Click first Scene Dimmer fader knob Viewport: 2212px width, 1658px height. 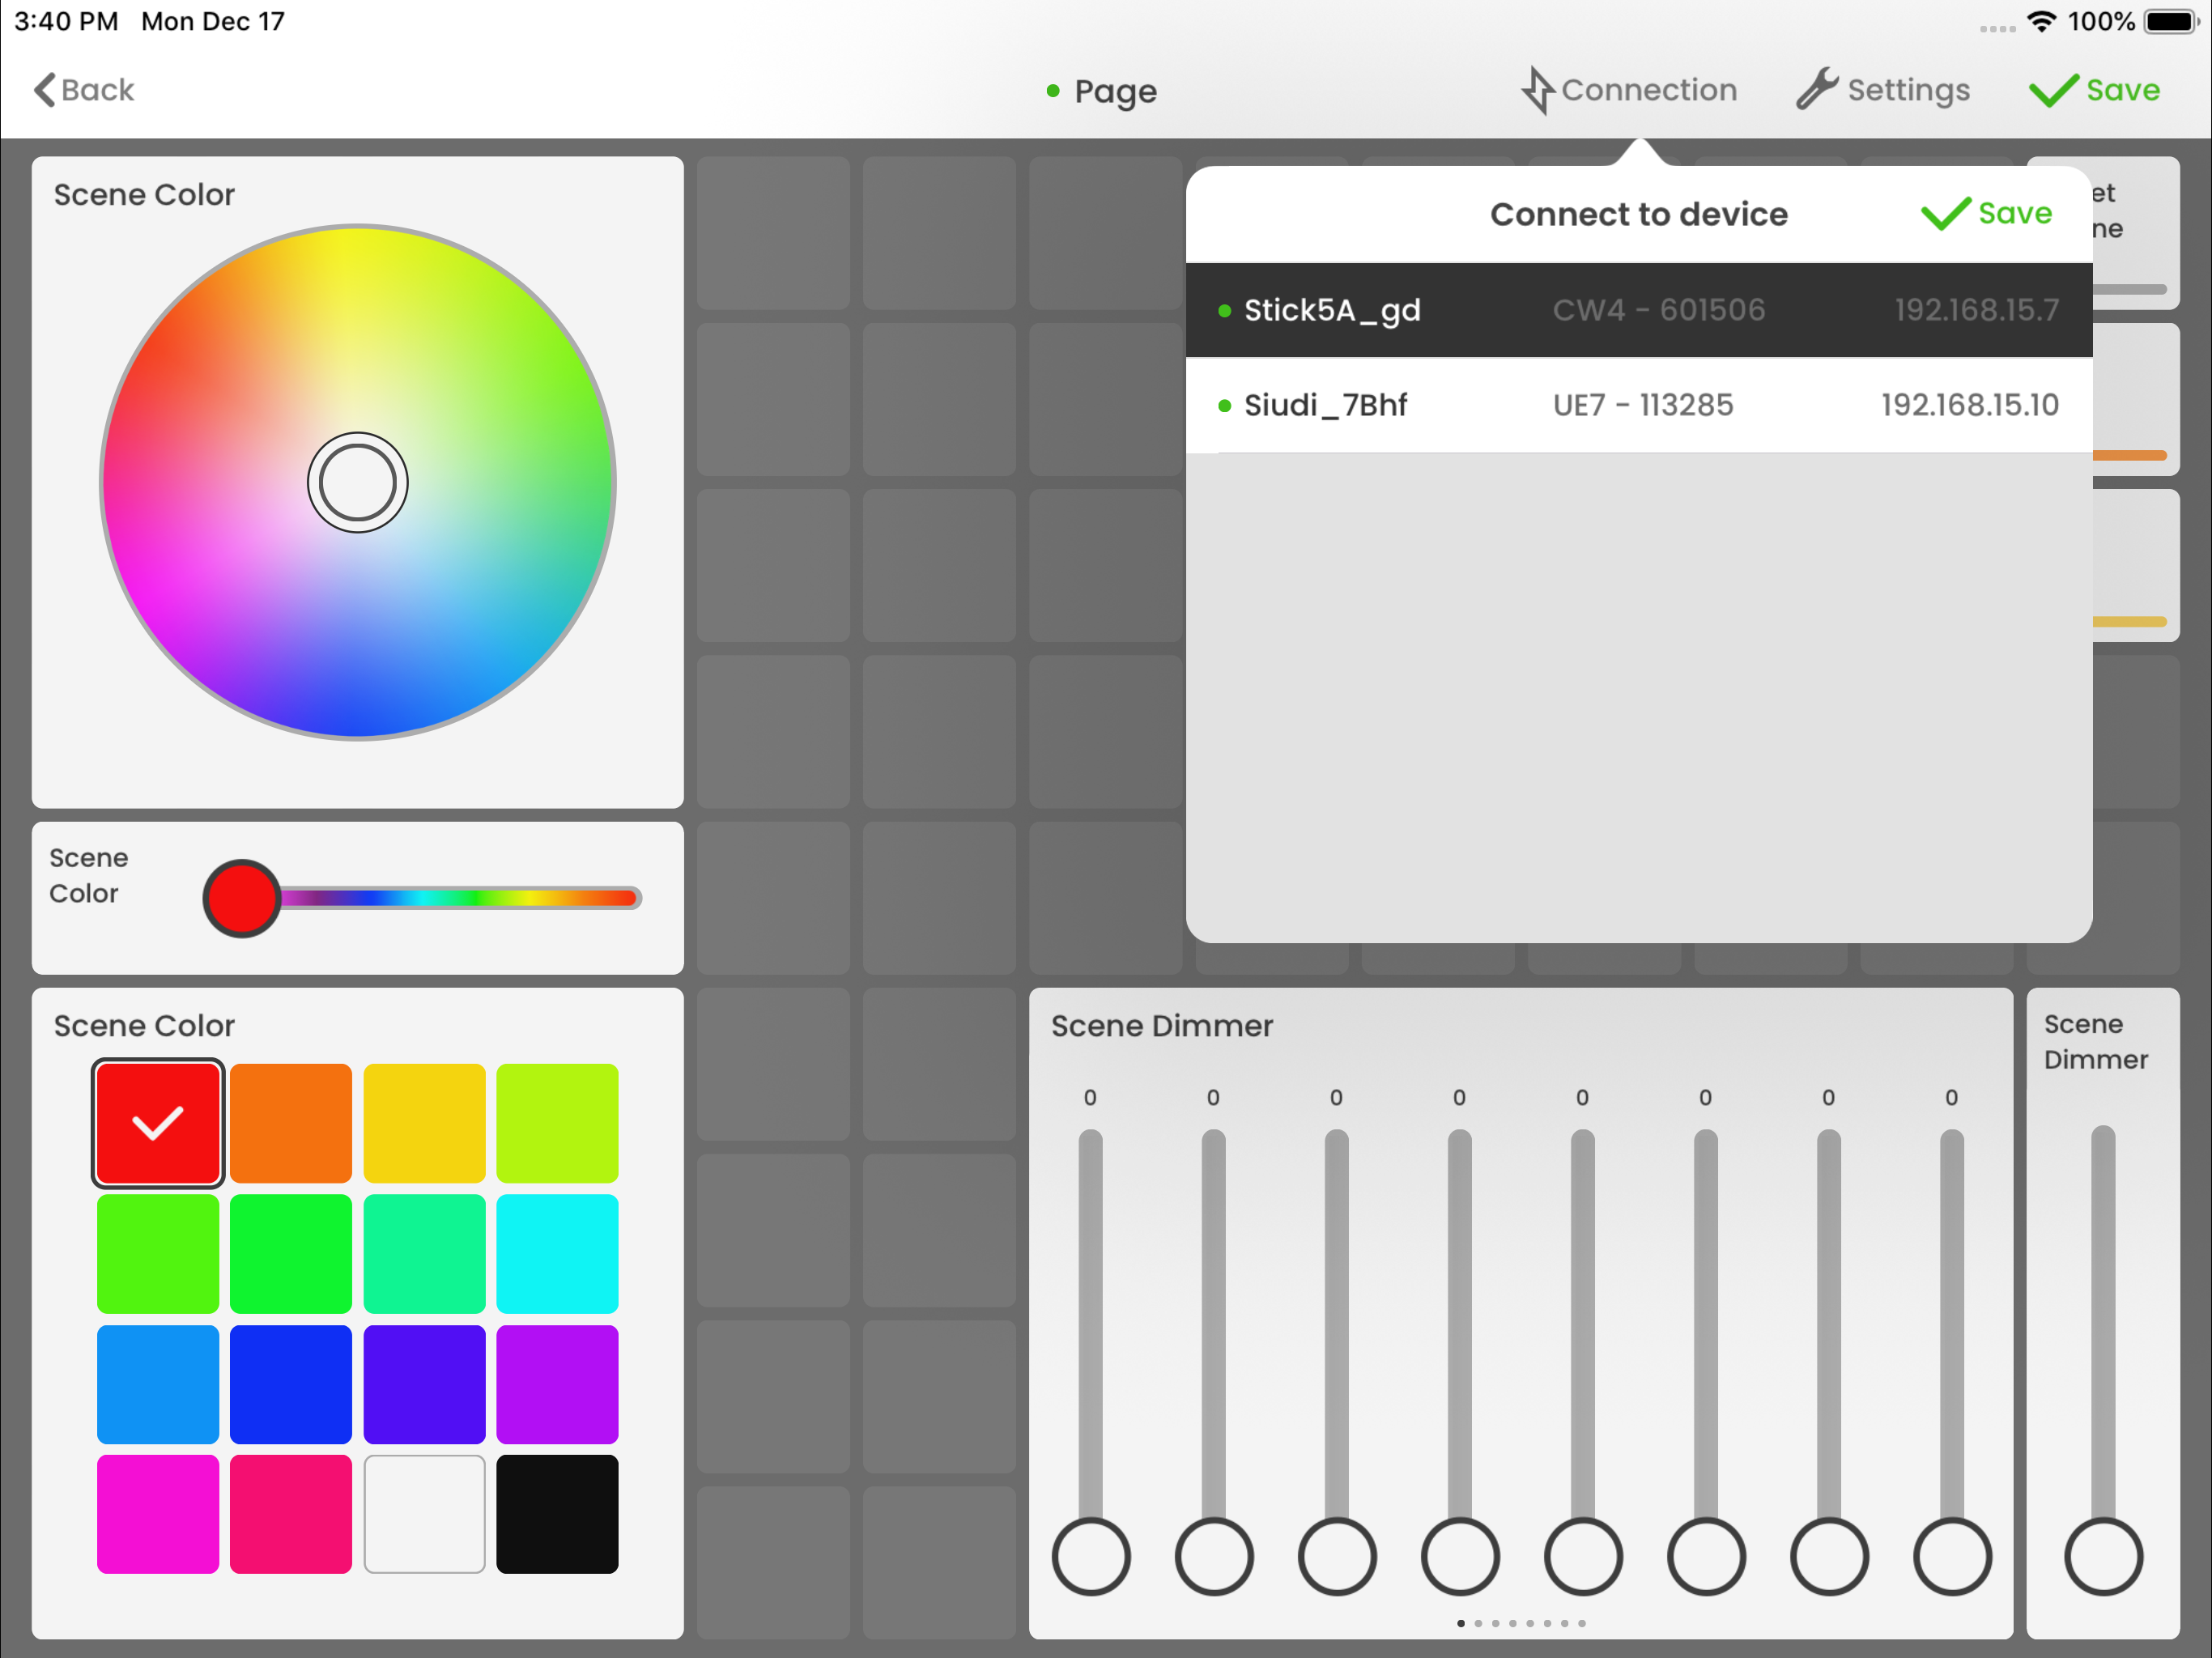1090,1556
